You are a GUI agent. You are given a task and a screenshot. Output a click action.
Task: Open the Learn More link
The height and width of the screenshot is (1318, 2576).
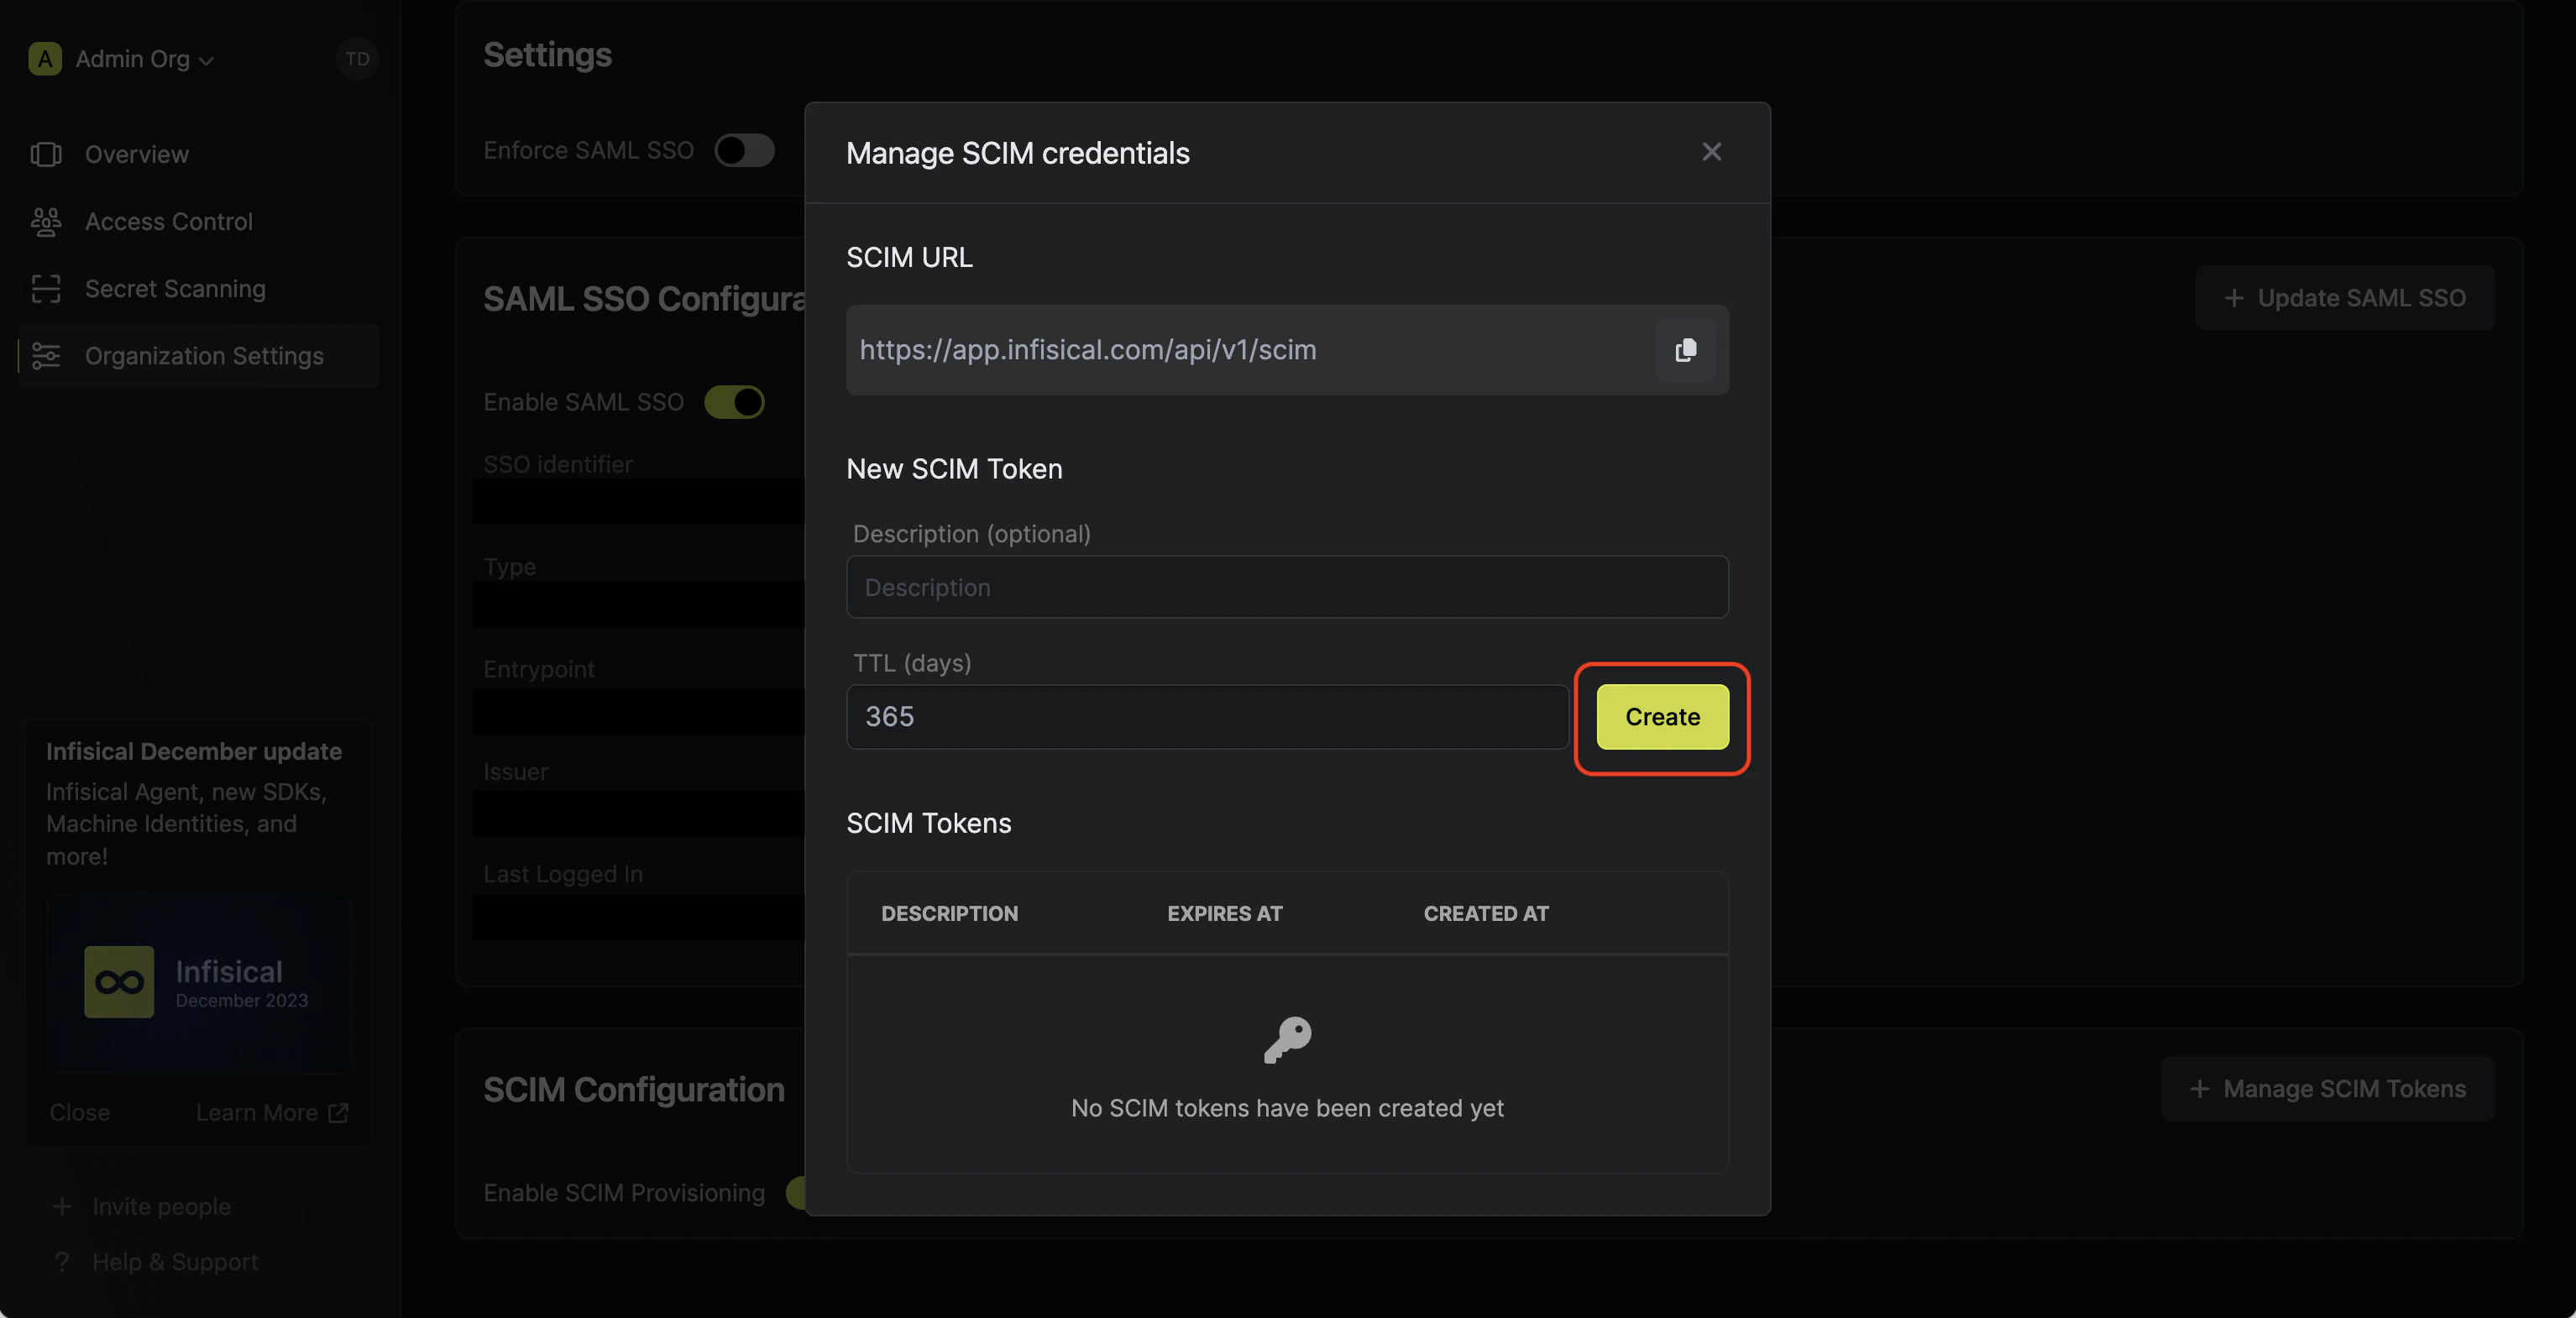coord(272,1112)
